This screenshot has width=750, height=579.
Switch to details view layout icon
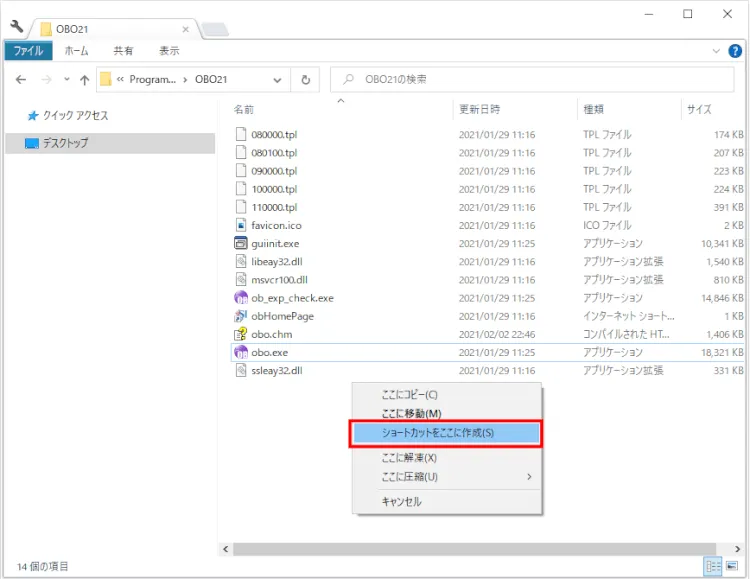[x=713, y=567]
